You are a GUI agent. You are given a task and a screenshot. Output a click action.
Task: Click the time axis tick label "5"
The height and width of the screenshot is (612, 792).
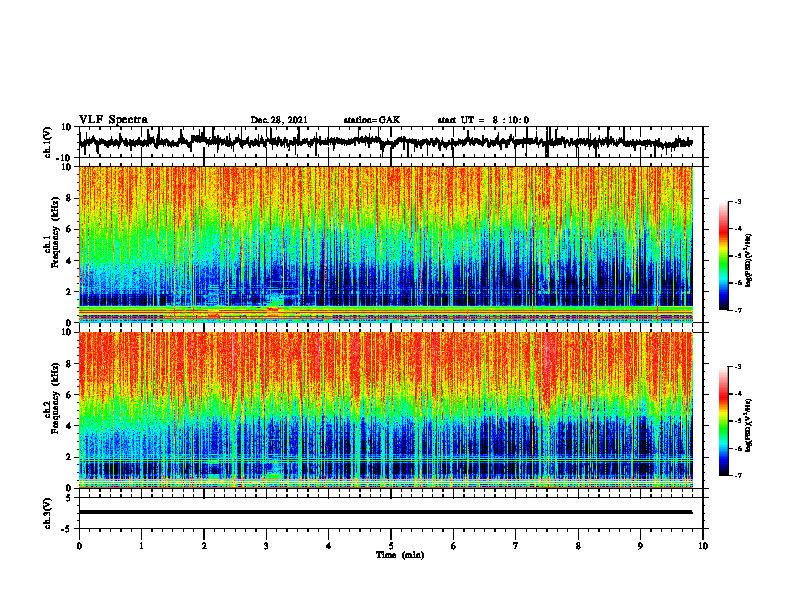(x=391, y=546)
